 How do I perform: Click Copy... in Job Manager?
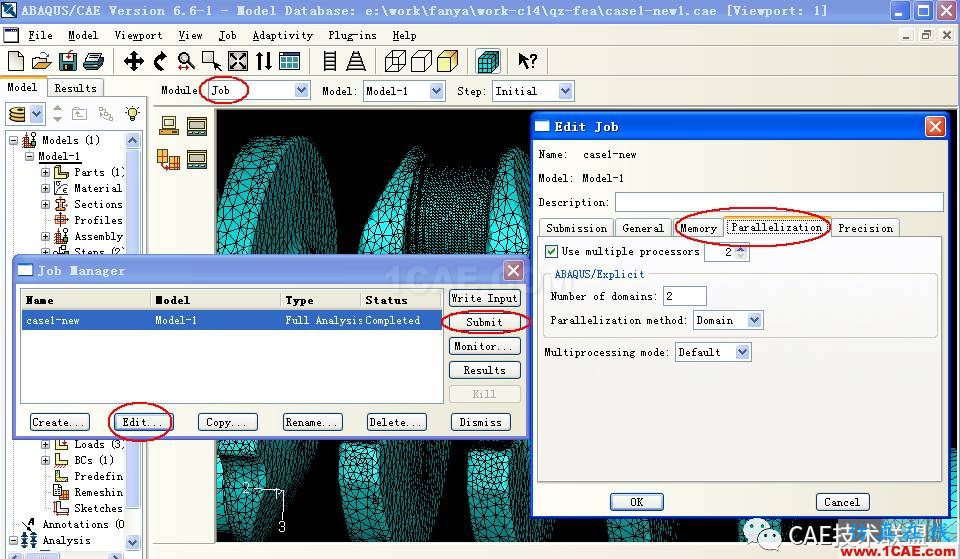tap(227, 422)
